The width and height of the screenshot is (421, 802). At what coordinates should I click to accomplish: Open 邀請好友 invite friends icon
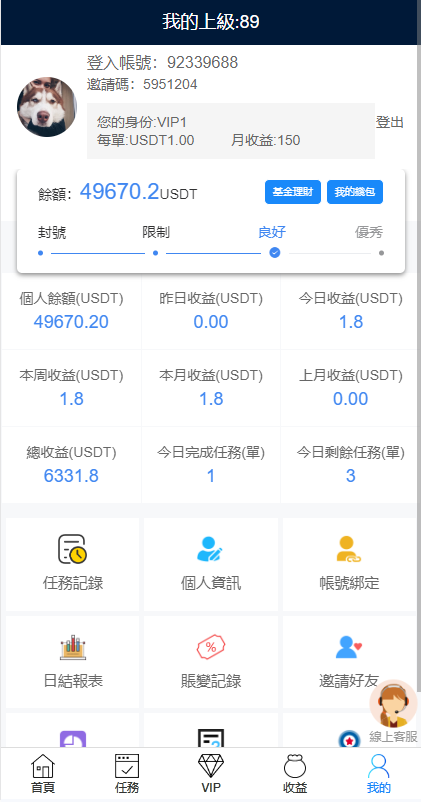(x=349, y=648)
